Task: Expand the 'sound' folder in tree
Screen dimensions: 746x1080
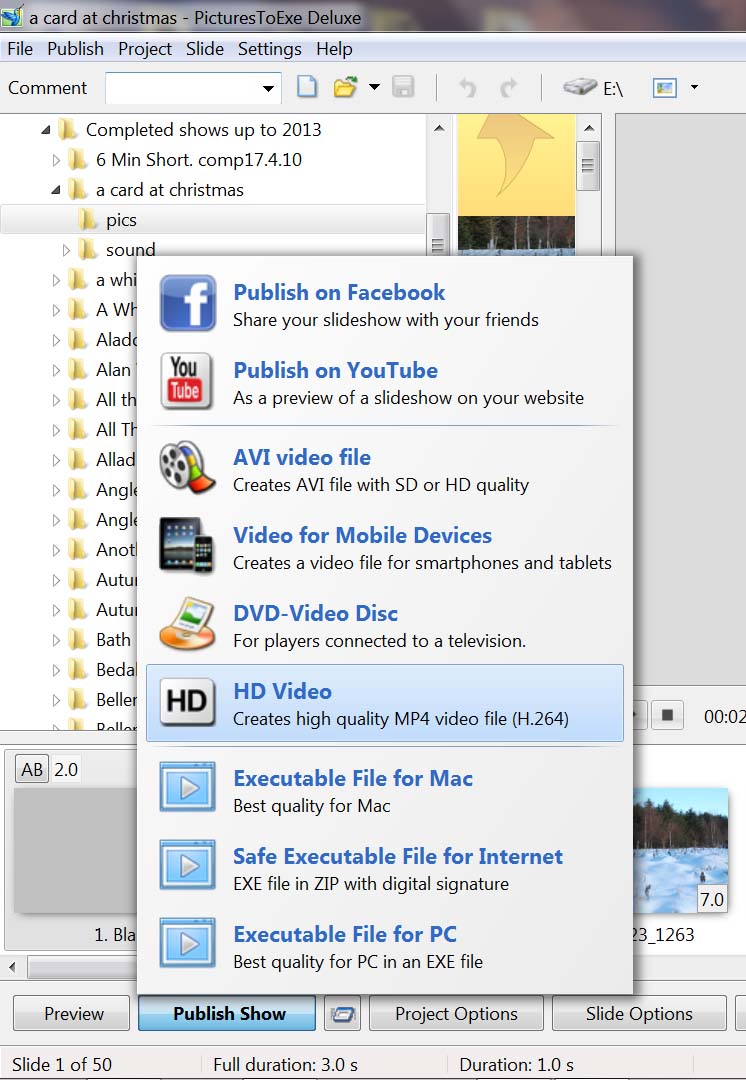Action: click(66, 250)
